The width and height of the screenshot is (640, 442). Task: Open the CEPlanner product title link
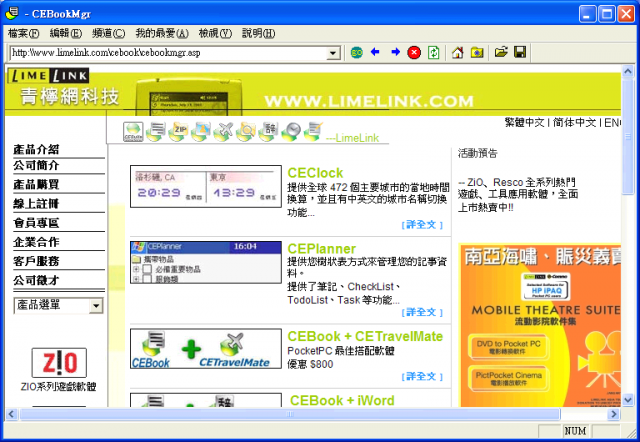[322, 249]
